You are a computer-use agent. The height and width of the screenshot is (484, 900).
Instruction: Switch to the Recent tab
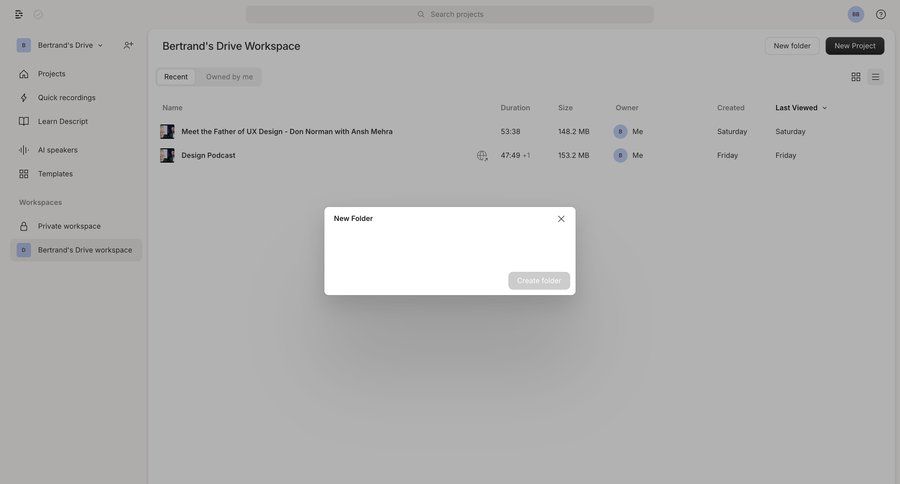point(176,77)
